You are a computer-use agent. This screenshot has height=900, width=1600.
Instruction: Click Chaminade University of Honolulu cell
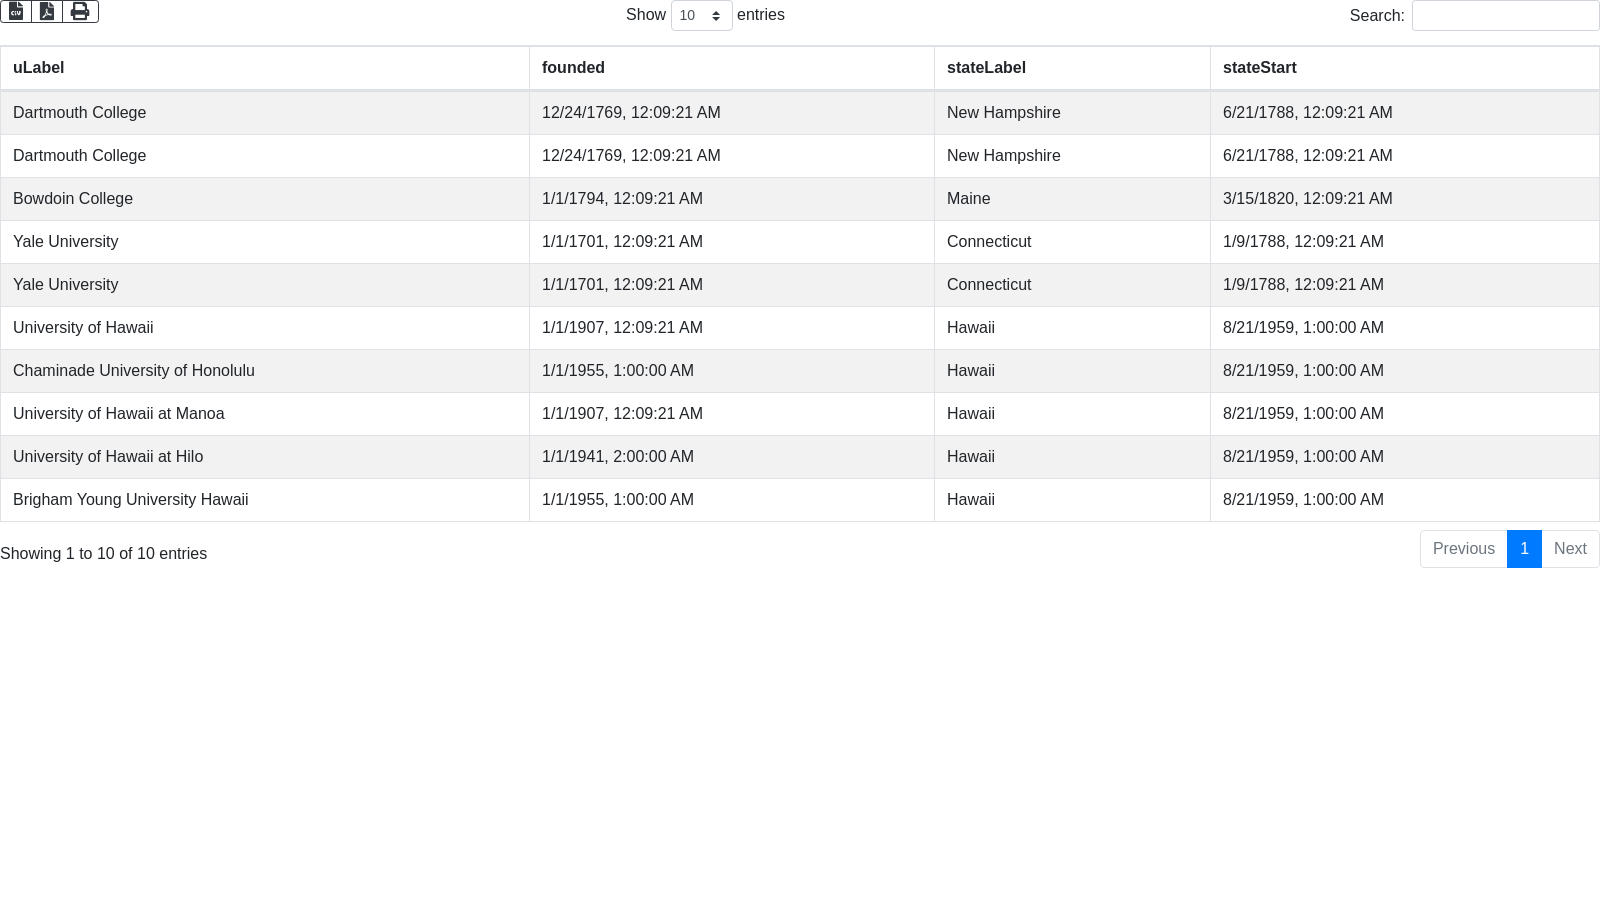click(x=134, y=371)
